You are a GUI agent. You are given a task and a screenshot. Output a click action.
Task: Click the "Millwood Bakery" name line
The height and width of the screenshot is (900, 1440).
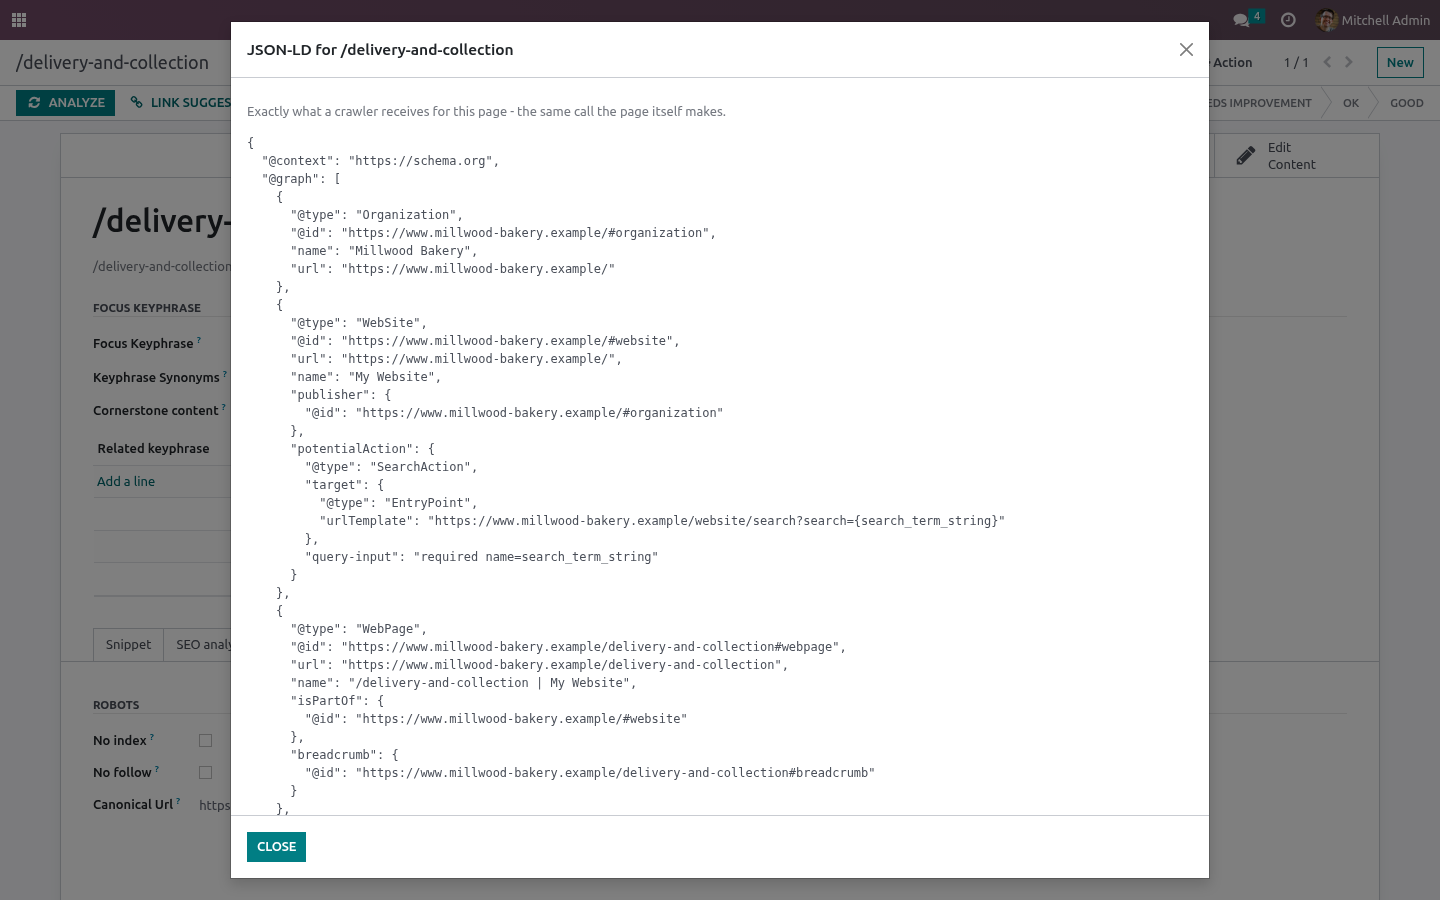(384, 251)
